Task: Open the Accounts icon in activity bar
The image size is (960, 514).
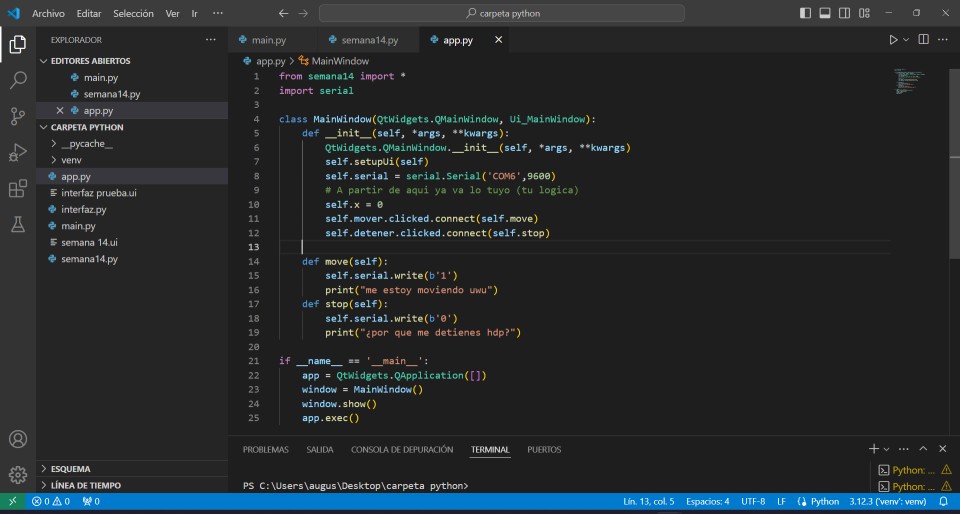Action: 18,439
